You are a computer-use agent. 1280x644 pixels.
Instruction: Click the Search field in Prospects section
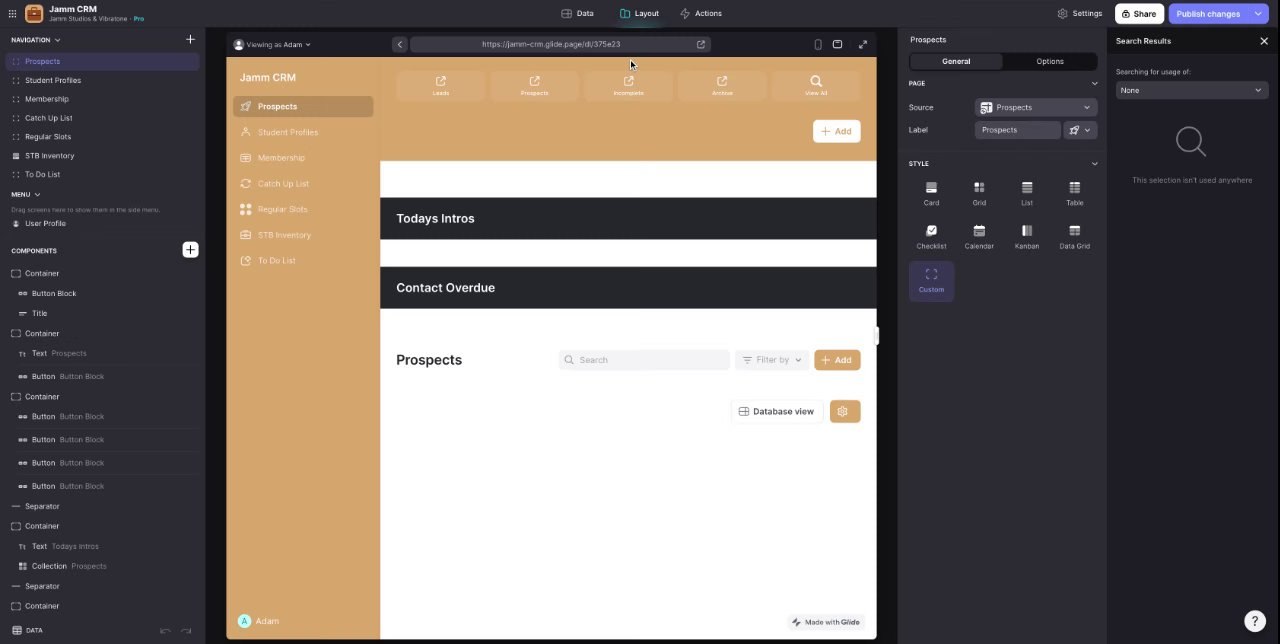[644, 360]
